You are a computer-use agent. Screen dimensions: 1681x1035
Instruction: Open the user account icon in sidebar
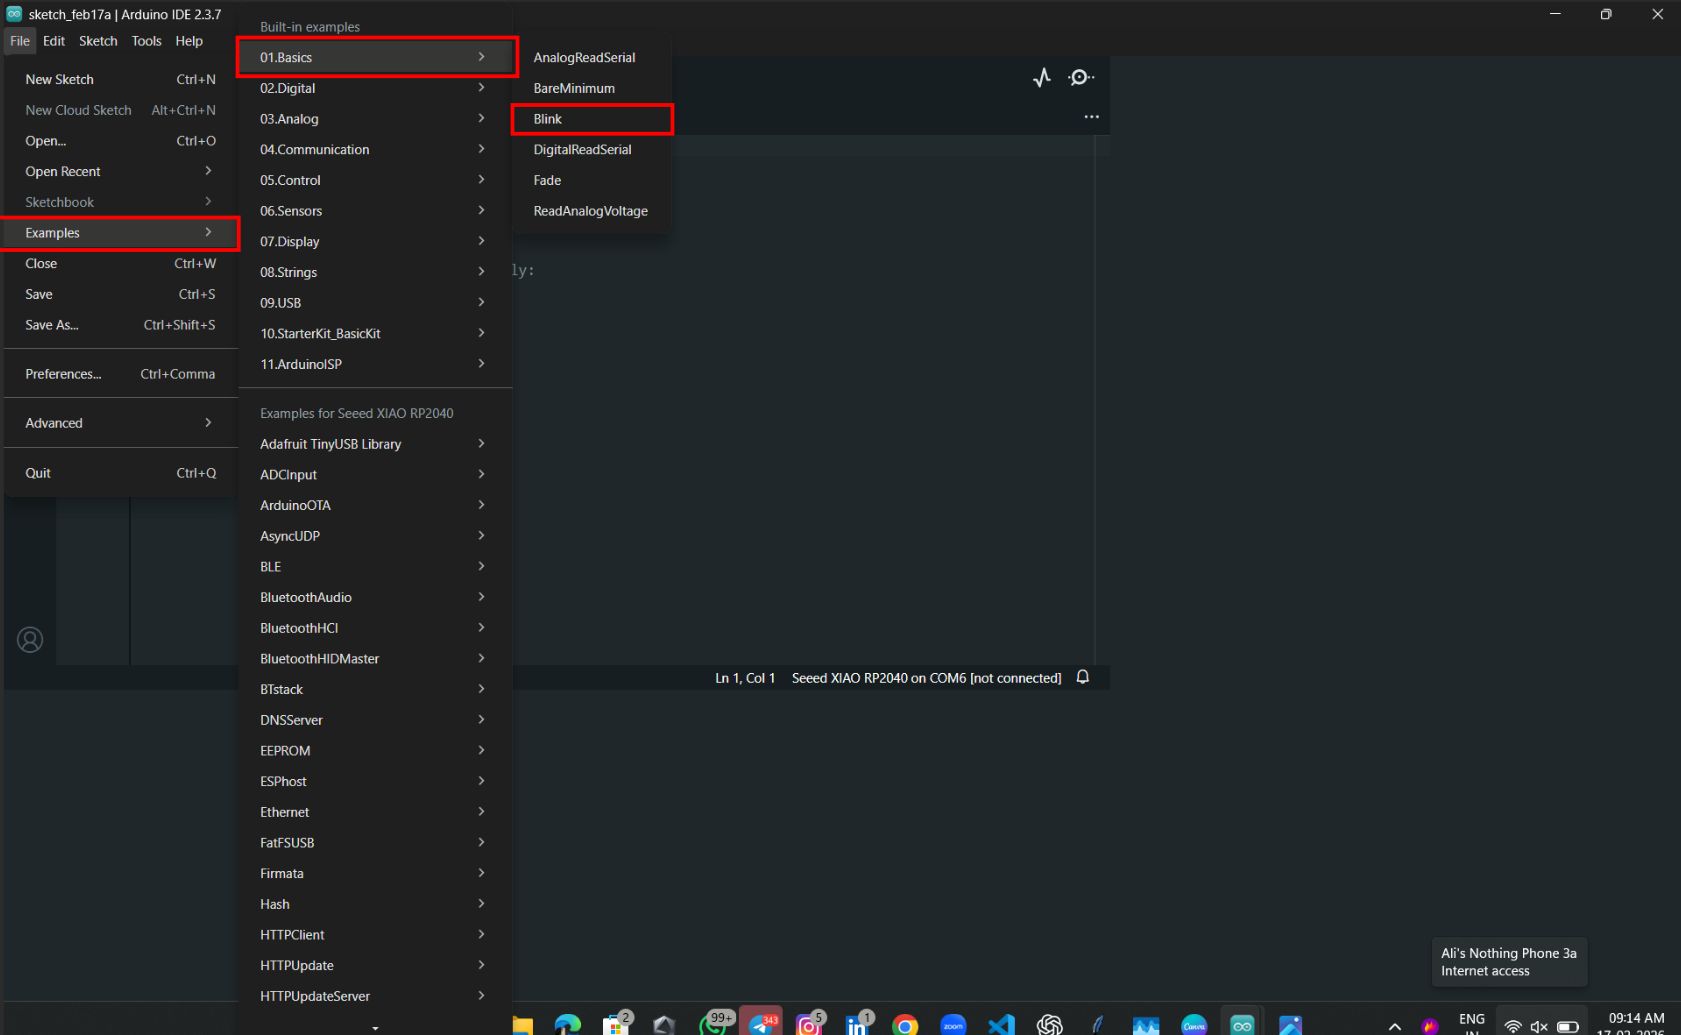(30, 640)
